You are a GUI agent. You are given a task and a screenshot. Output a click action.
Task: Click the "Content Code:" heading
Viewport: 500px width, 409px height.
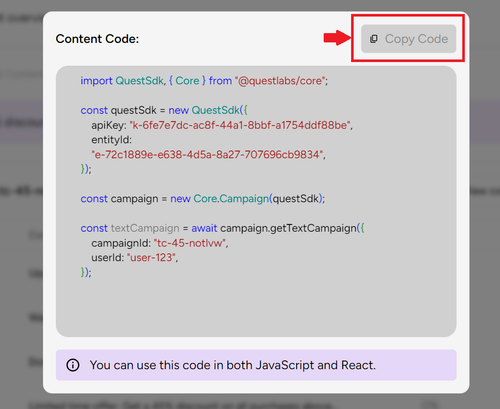(x=97, y=39)
